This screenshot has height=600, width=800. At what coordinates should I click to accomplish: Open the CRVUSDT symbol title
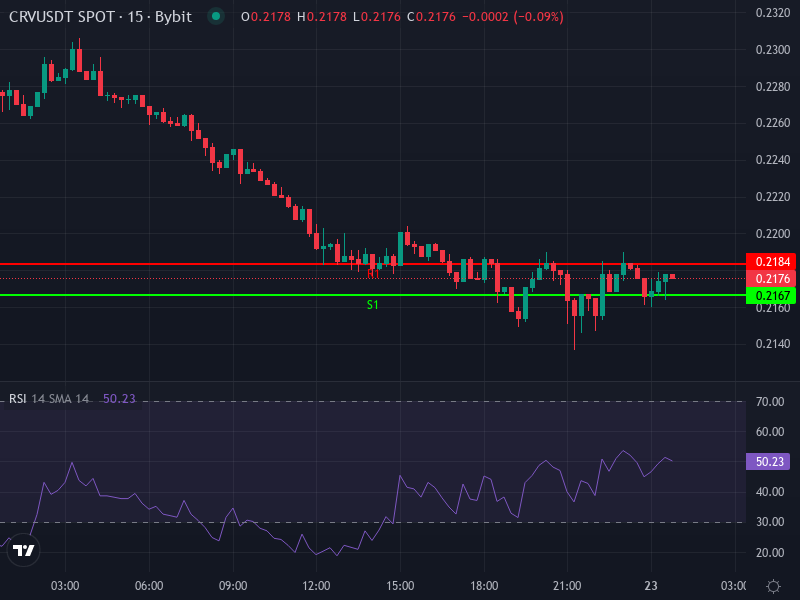coord(42,16)
